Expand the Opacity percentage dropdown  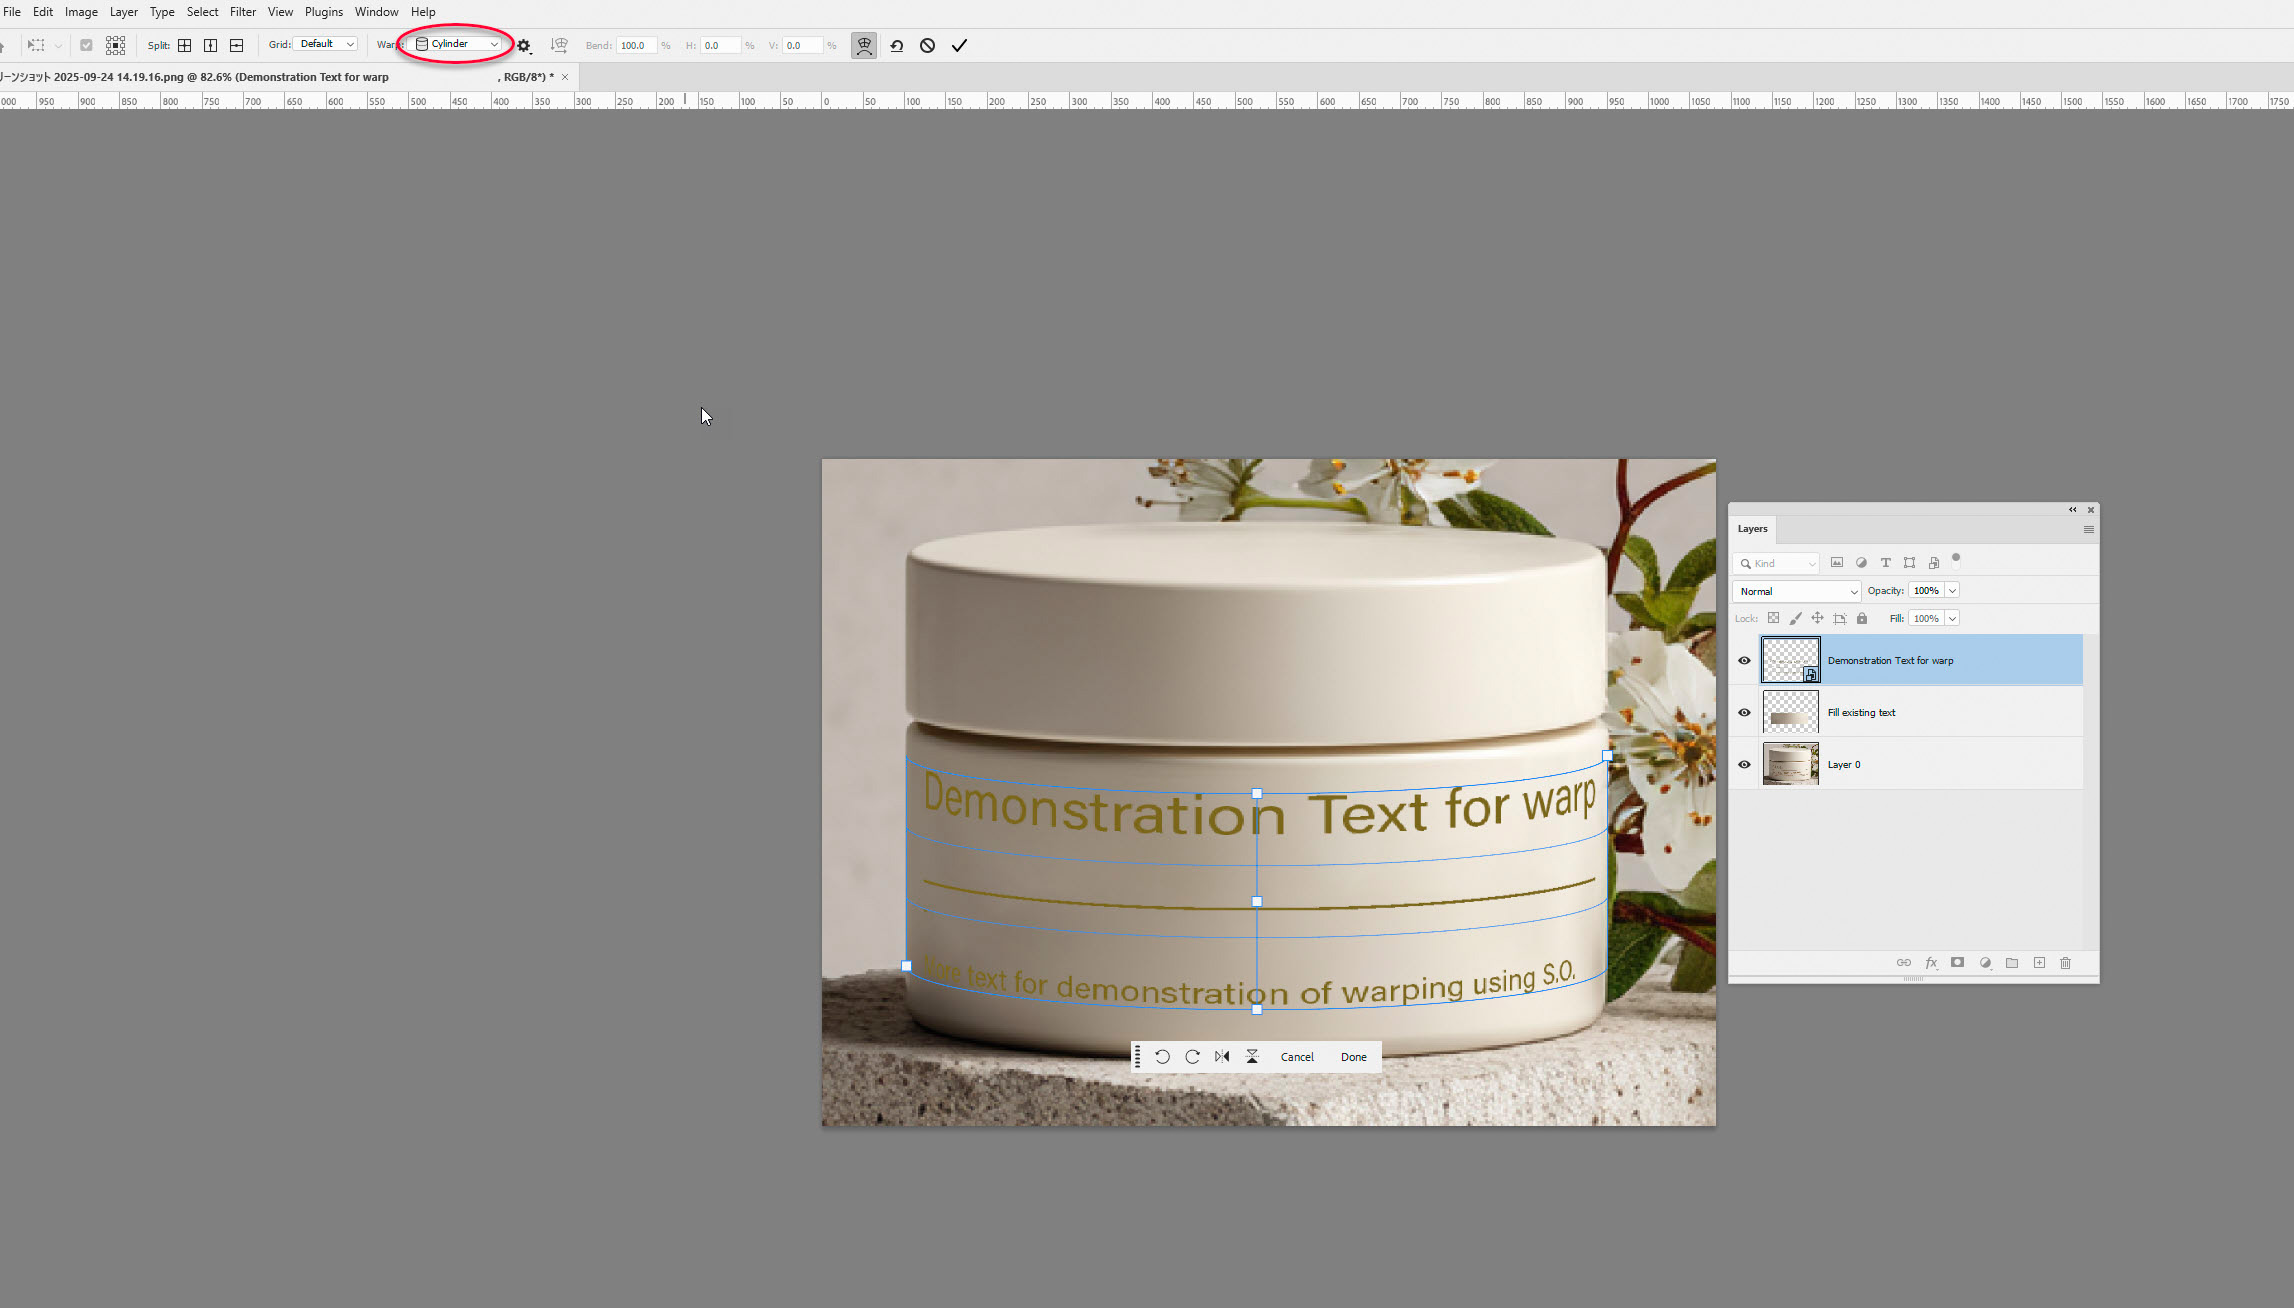pyautogui.click(x=1950, y=590)
